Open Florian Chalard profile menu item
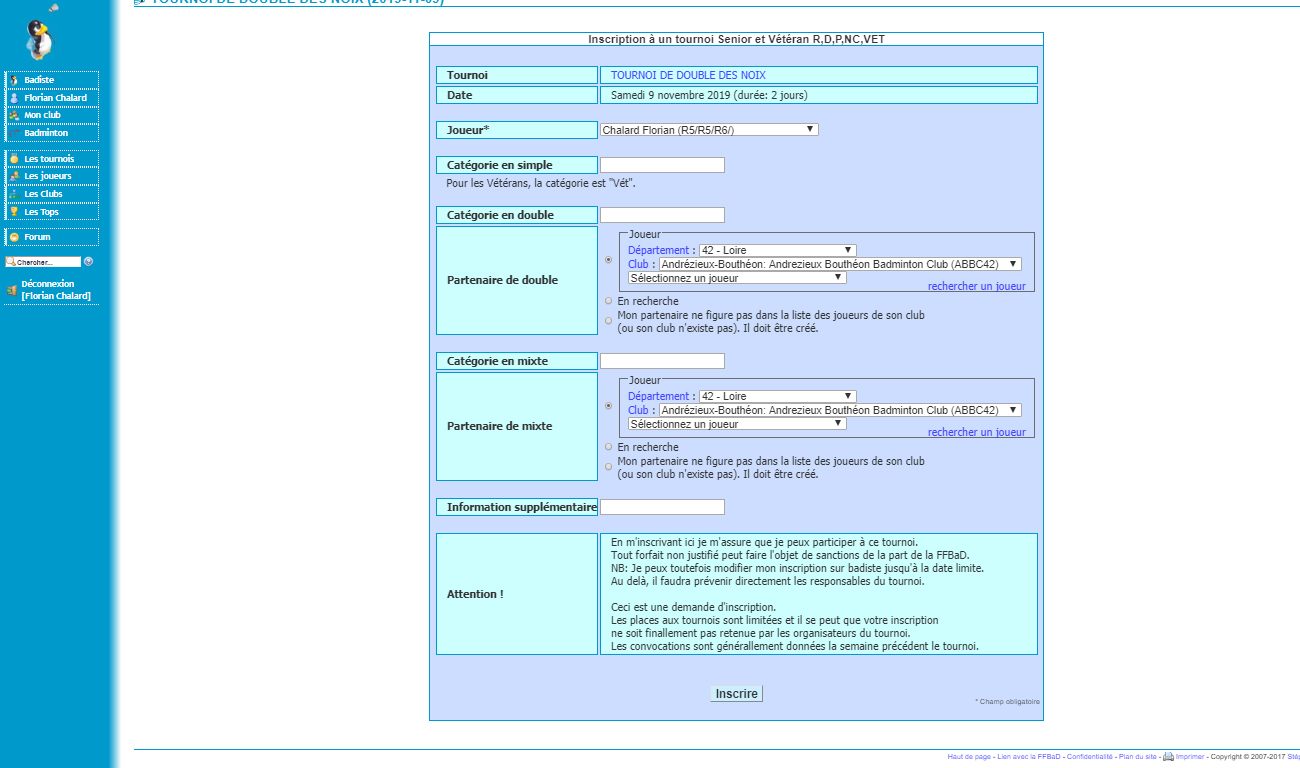 52,98
